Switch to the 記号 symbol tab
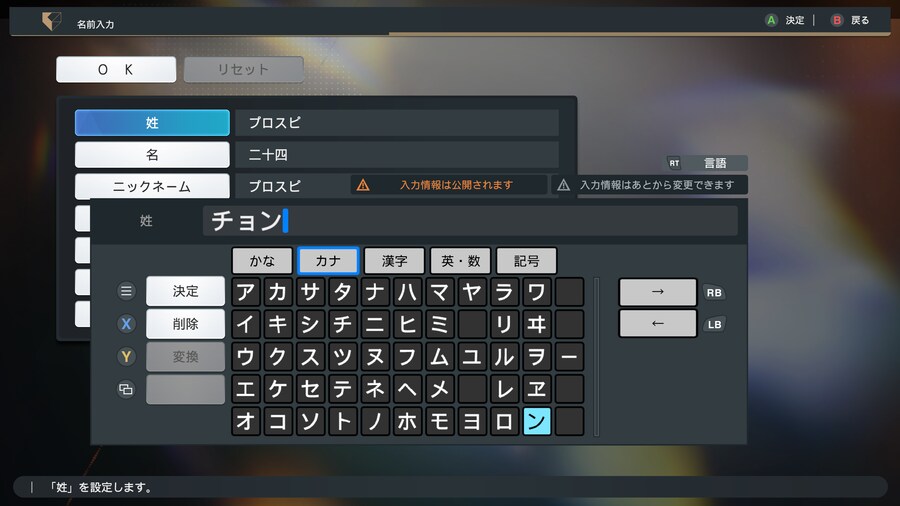The height and width of the screenshot is (506, 900). pyautogui.click(x=526, y=261)
